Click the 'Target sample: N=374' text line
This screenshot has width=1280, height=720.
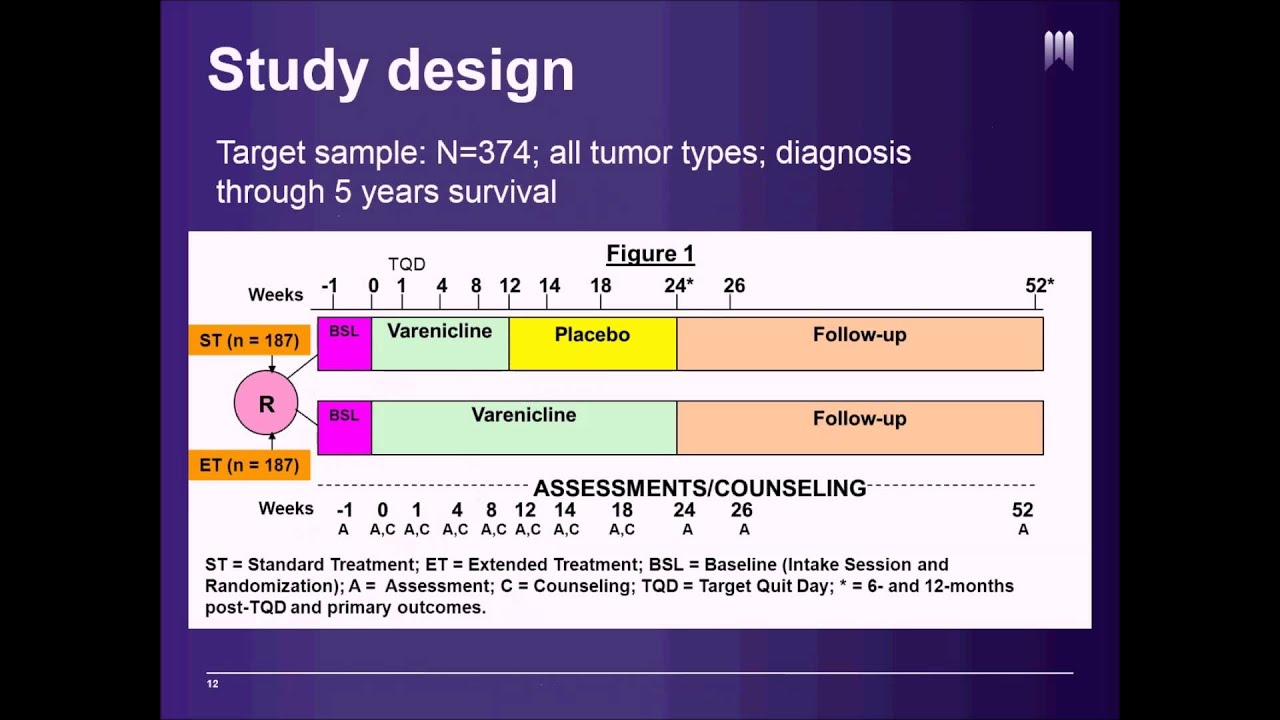pyautogui.click(x=563, y=153)
